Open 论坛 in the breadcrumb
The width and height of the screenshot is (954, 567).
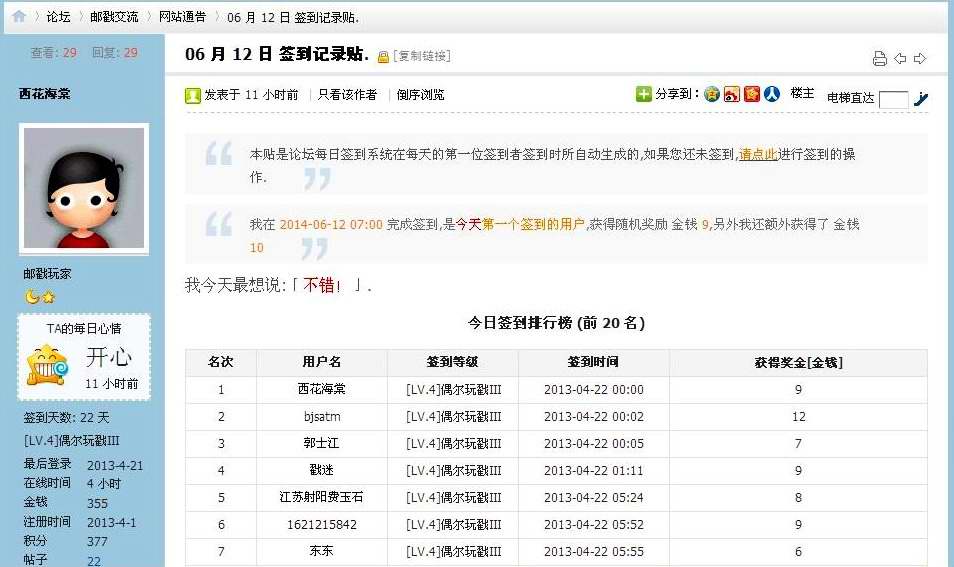click(58, 17)
